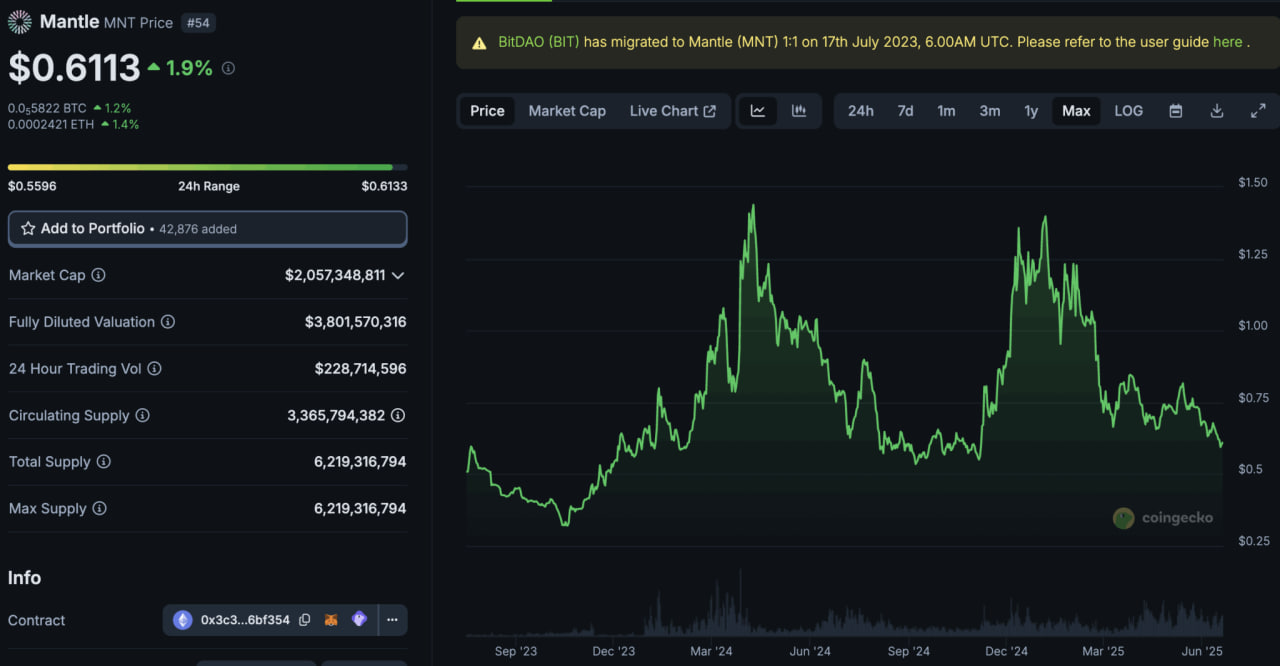Expand the chart to fullscreen
This screenshot has height=666, width=1280.
[x=1258, y=111]
